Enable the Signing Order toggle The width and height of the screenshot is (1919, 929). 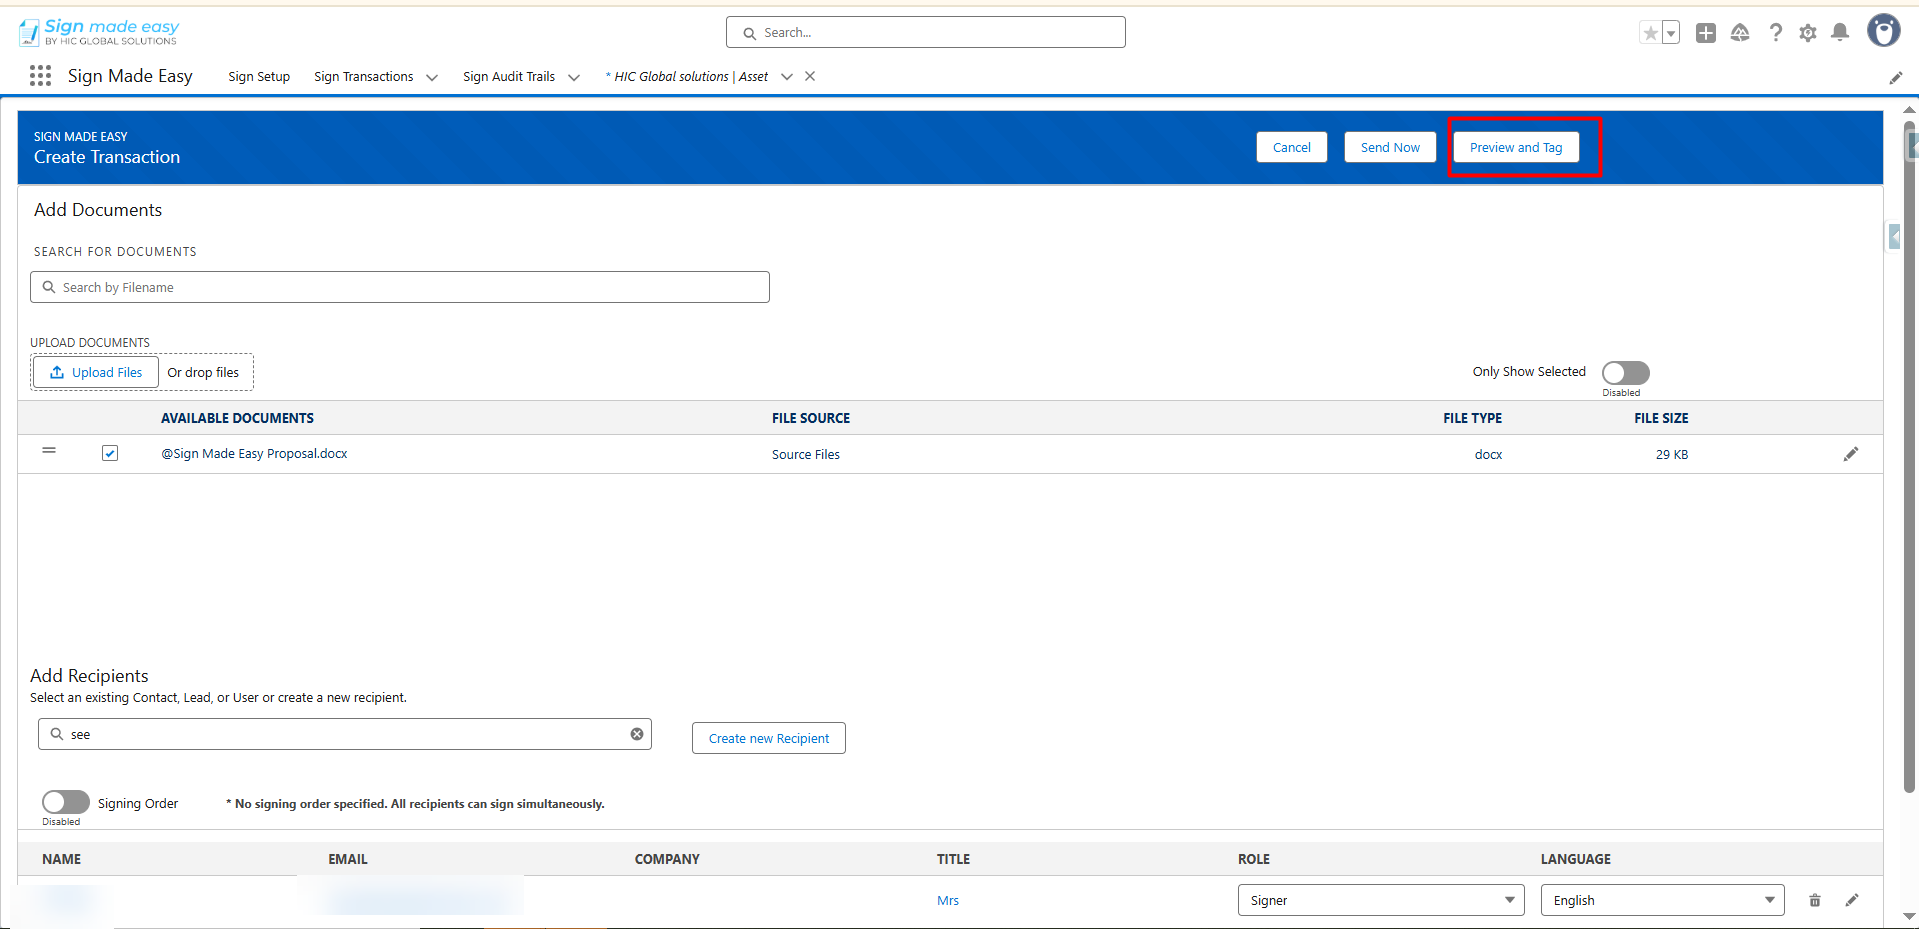(x=66, y=802)
